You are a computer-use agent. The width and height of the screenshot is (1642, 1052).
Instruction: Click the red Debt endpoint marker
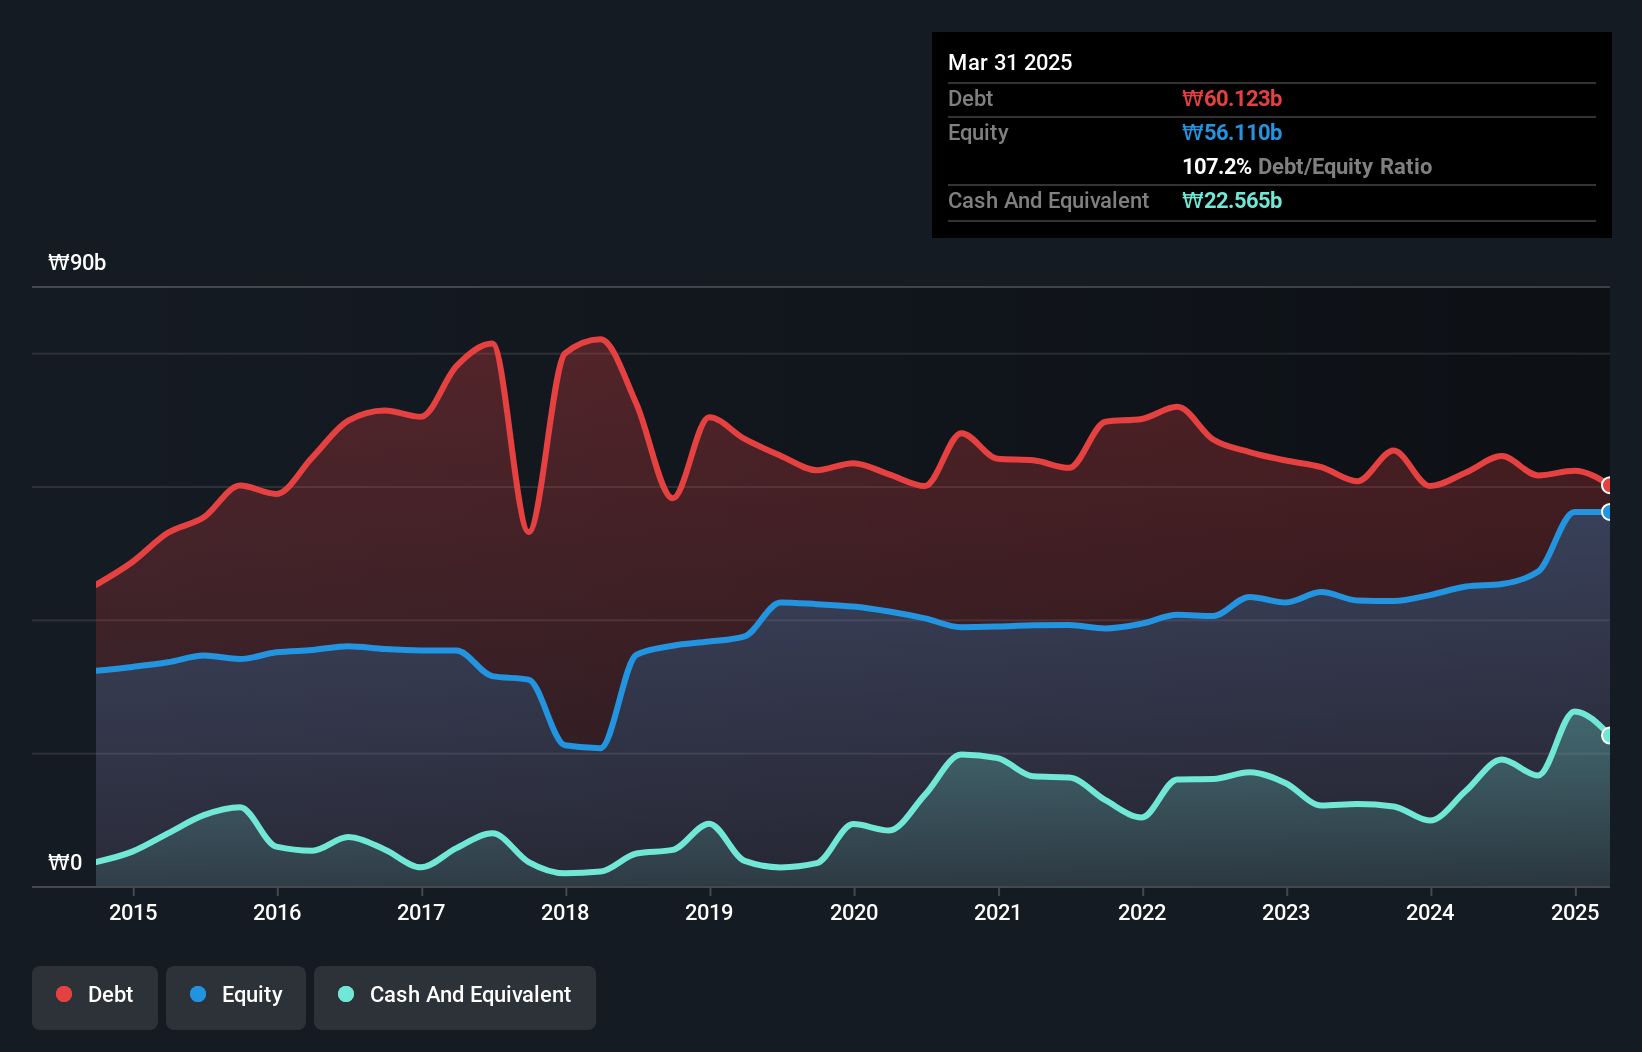(x=1608, y=485)
